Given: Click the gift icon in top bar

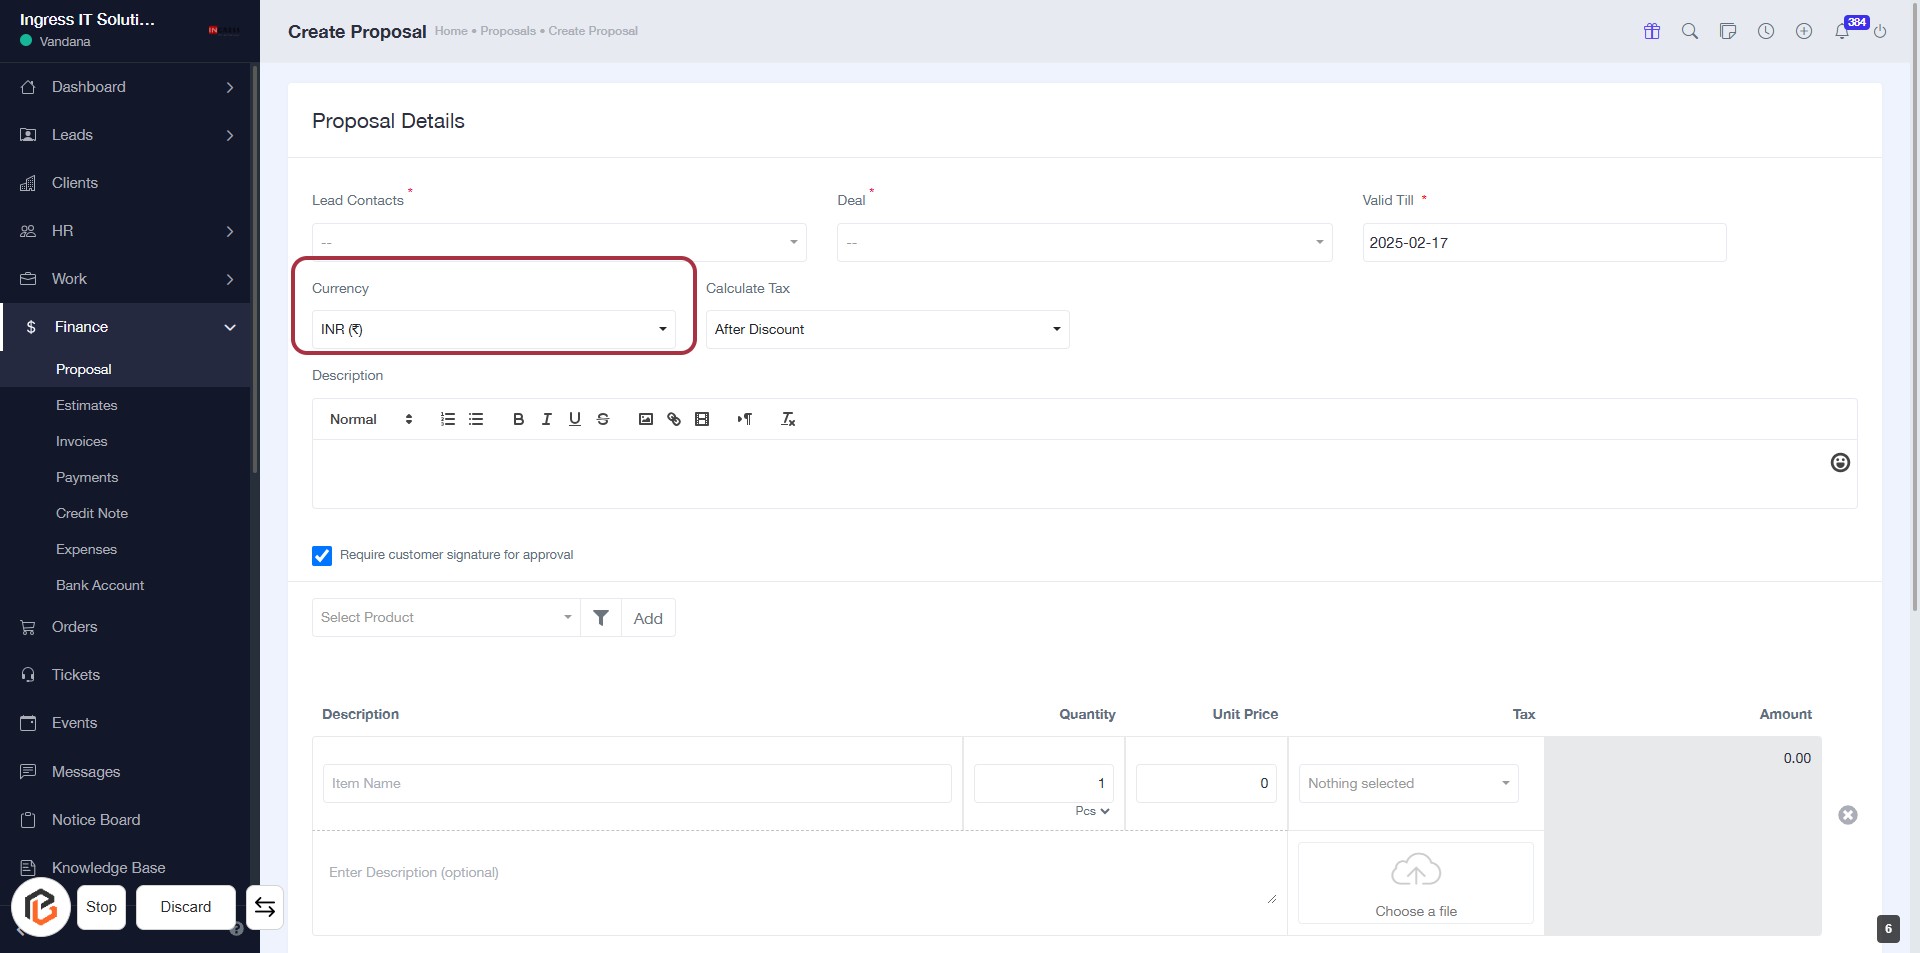Looking at the screenshot, I should pyautogui.click(x=1652, y=31).
